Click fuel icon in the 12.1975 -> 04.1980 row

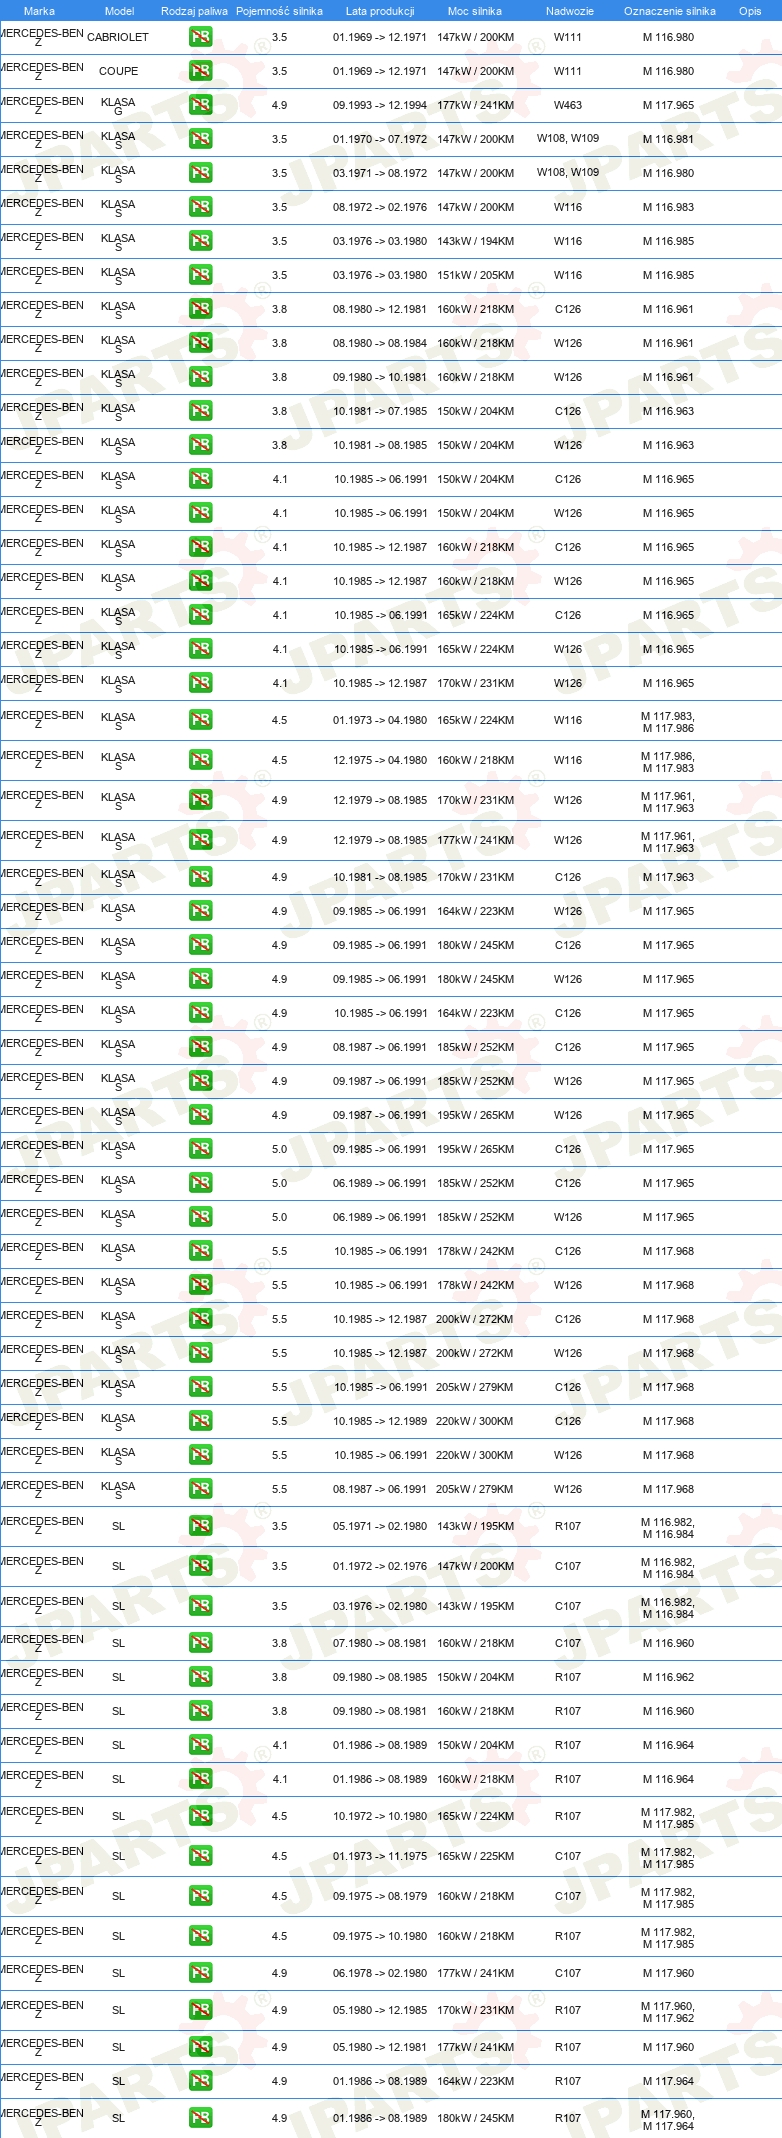201,760
